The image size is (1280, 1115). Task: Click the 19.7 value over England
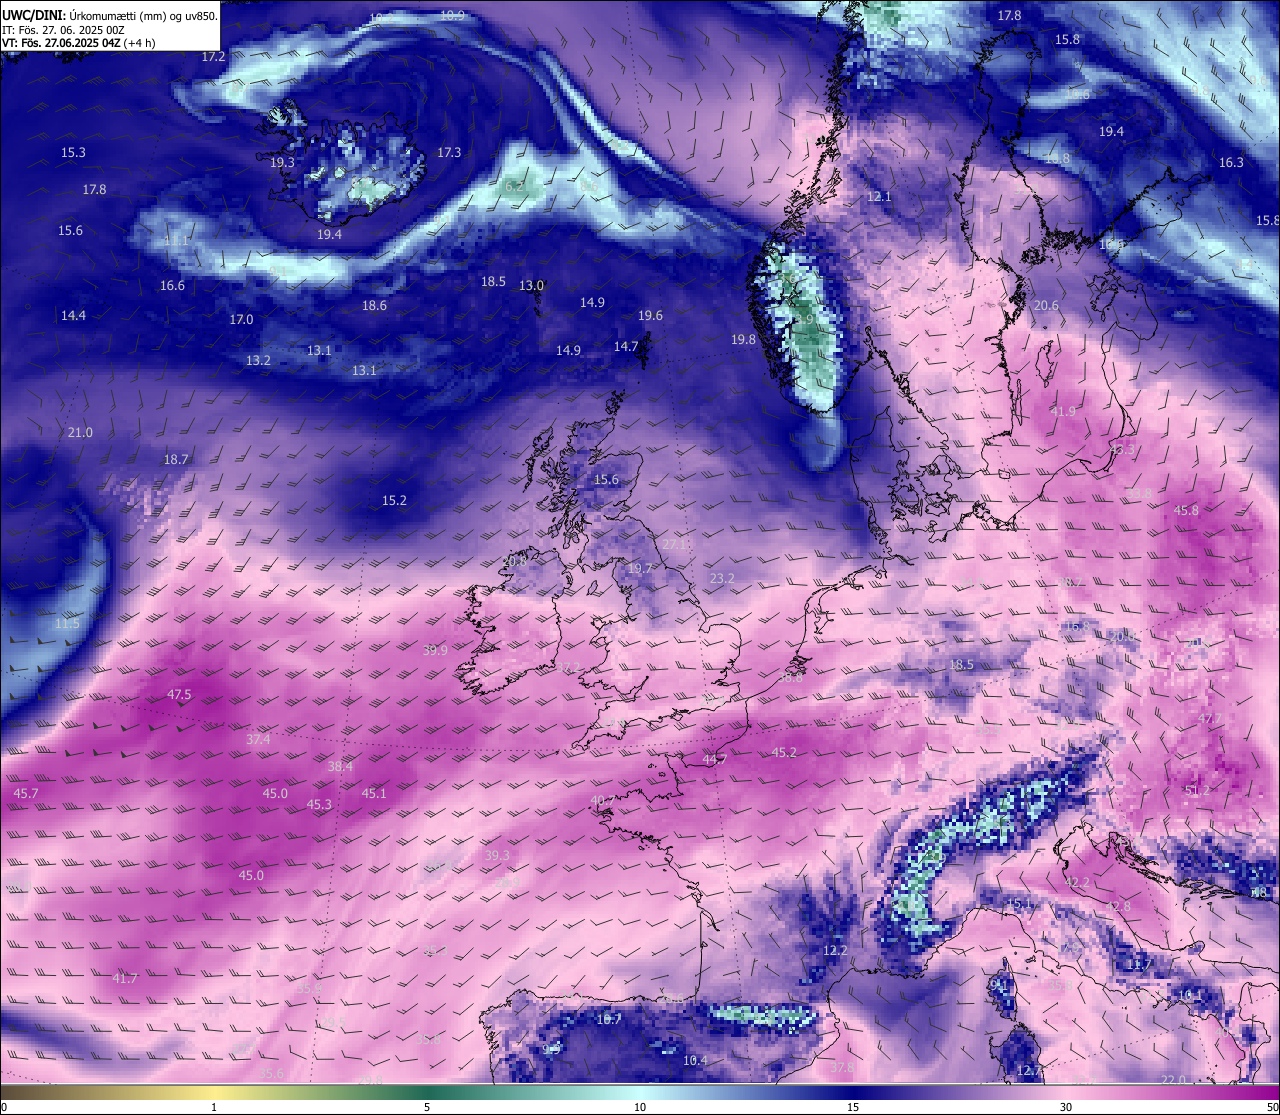pos(640,569)
